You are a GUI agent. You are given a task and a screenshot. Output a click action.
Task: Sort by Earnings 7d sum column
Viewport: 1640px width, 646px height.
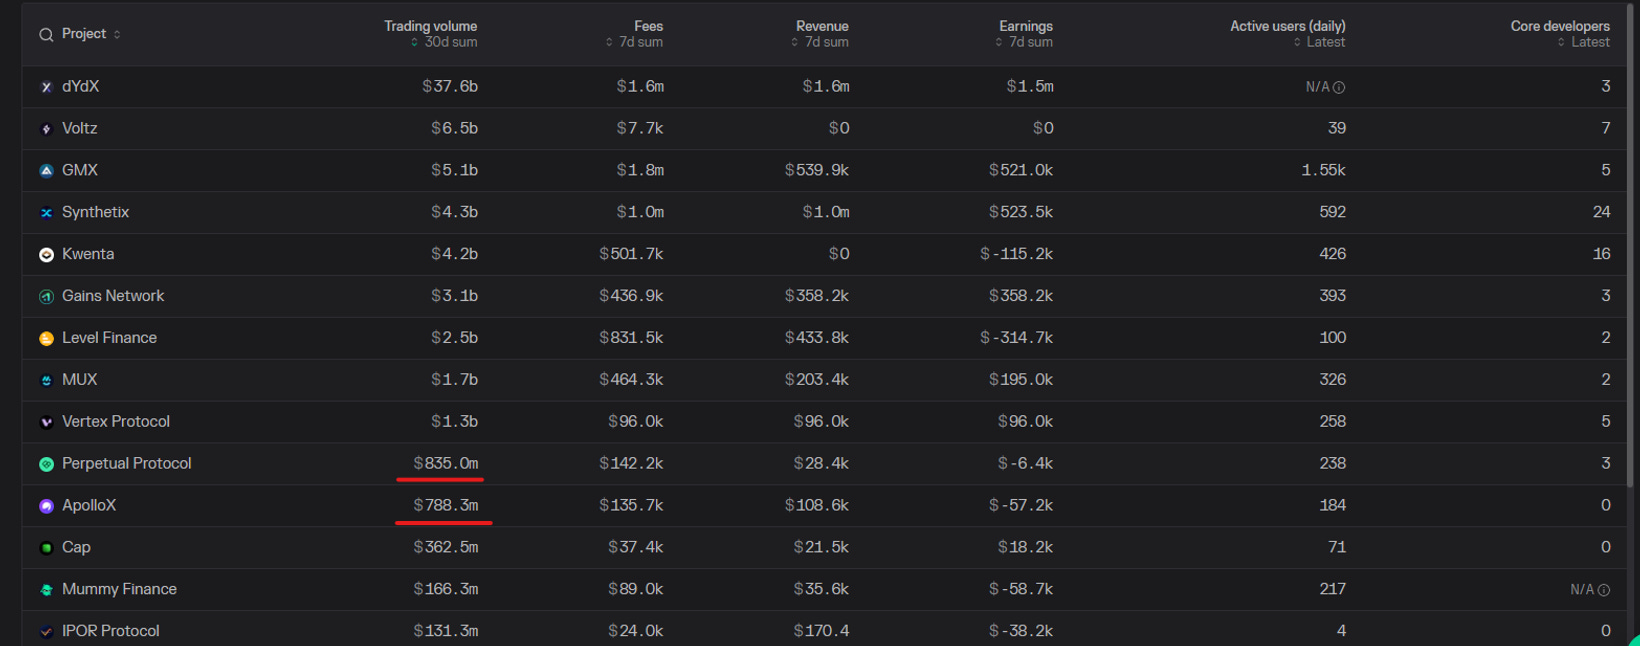tap(999, 43)
